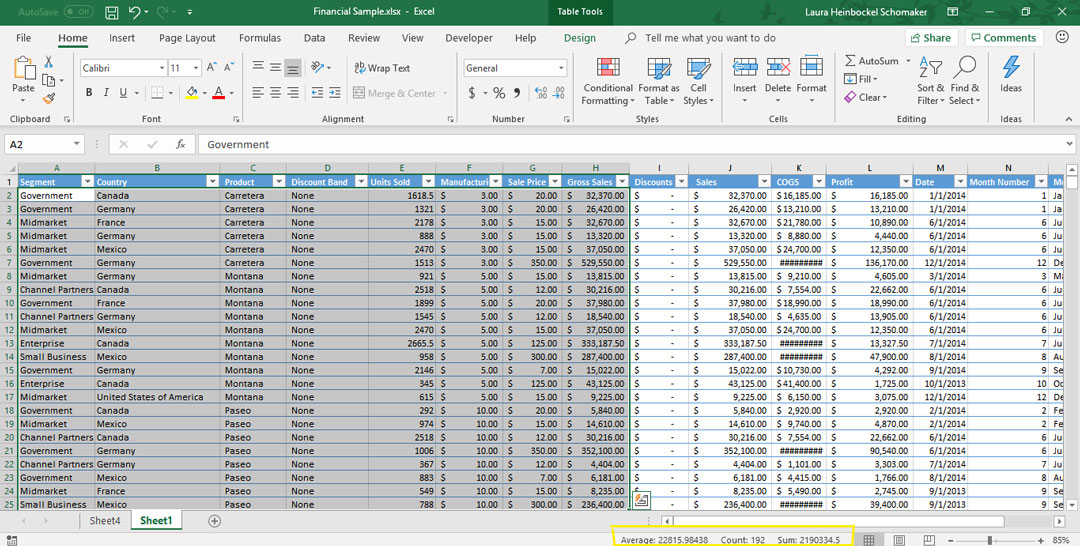Viewport: 1080px width, 546px height.
Task: Open the File tab
Action: (23, 39)
